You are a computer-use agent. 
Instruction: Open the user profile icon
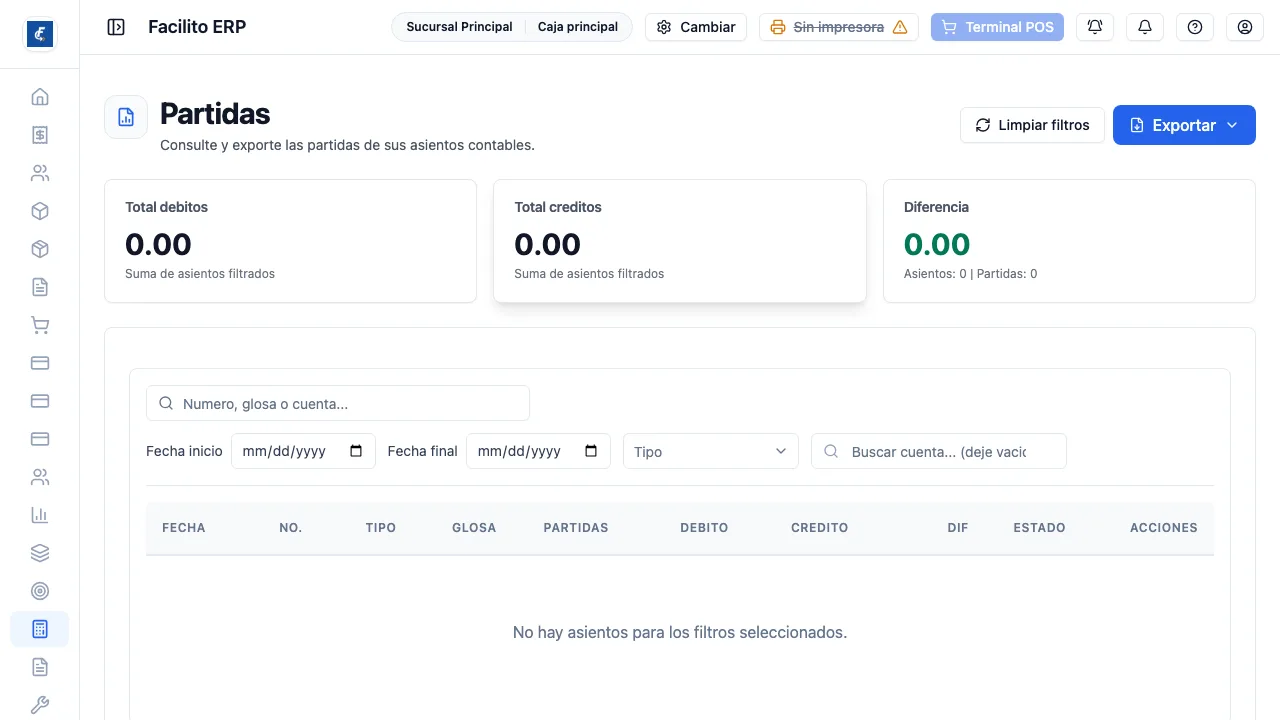click(1245, 27)
